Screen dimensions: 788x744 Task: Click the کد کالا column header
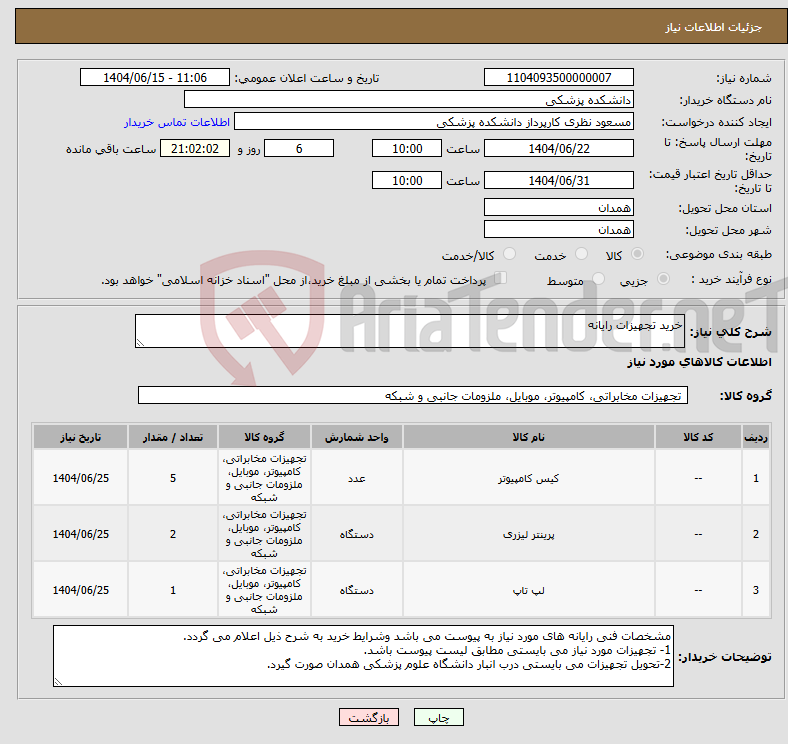(x=698, y=437)
